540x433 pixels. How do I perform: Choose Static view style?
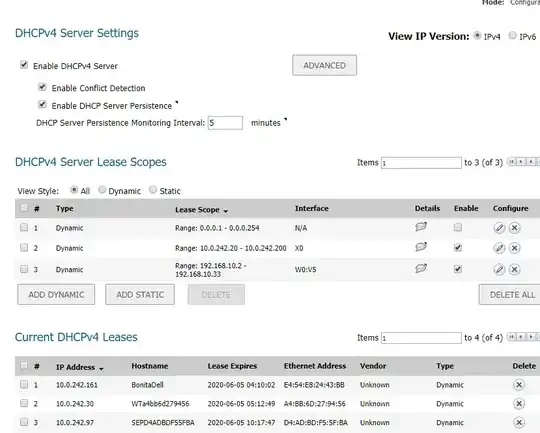point(153,190)
